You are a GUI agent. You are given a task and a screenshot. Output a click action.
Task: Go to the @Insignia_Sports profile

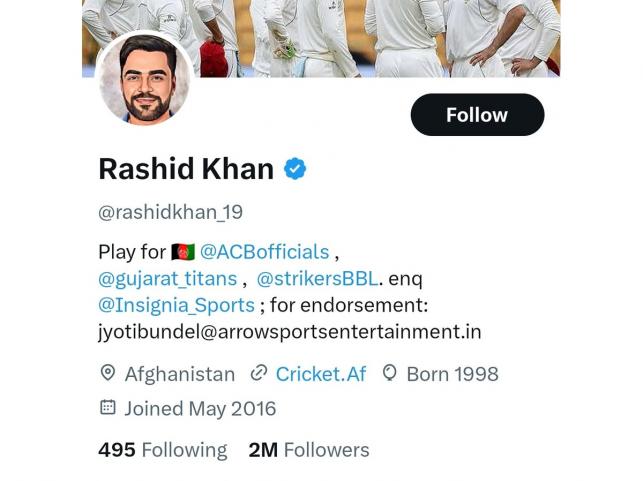[176, 305]
